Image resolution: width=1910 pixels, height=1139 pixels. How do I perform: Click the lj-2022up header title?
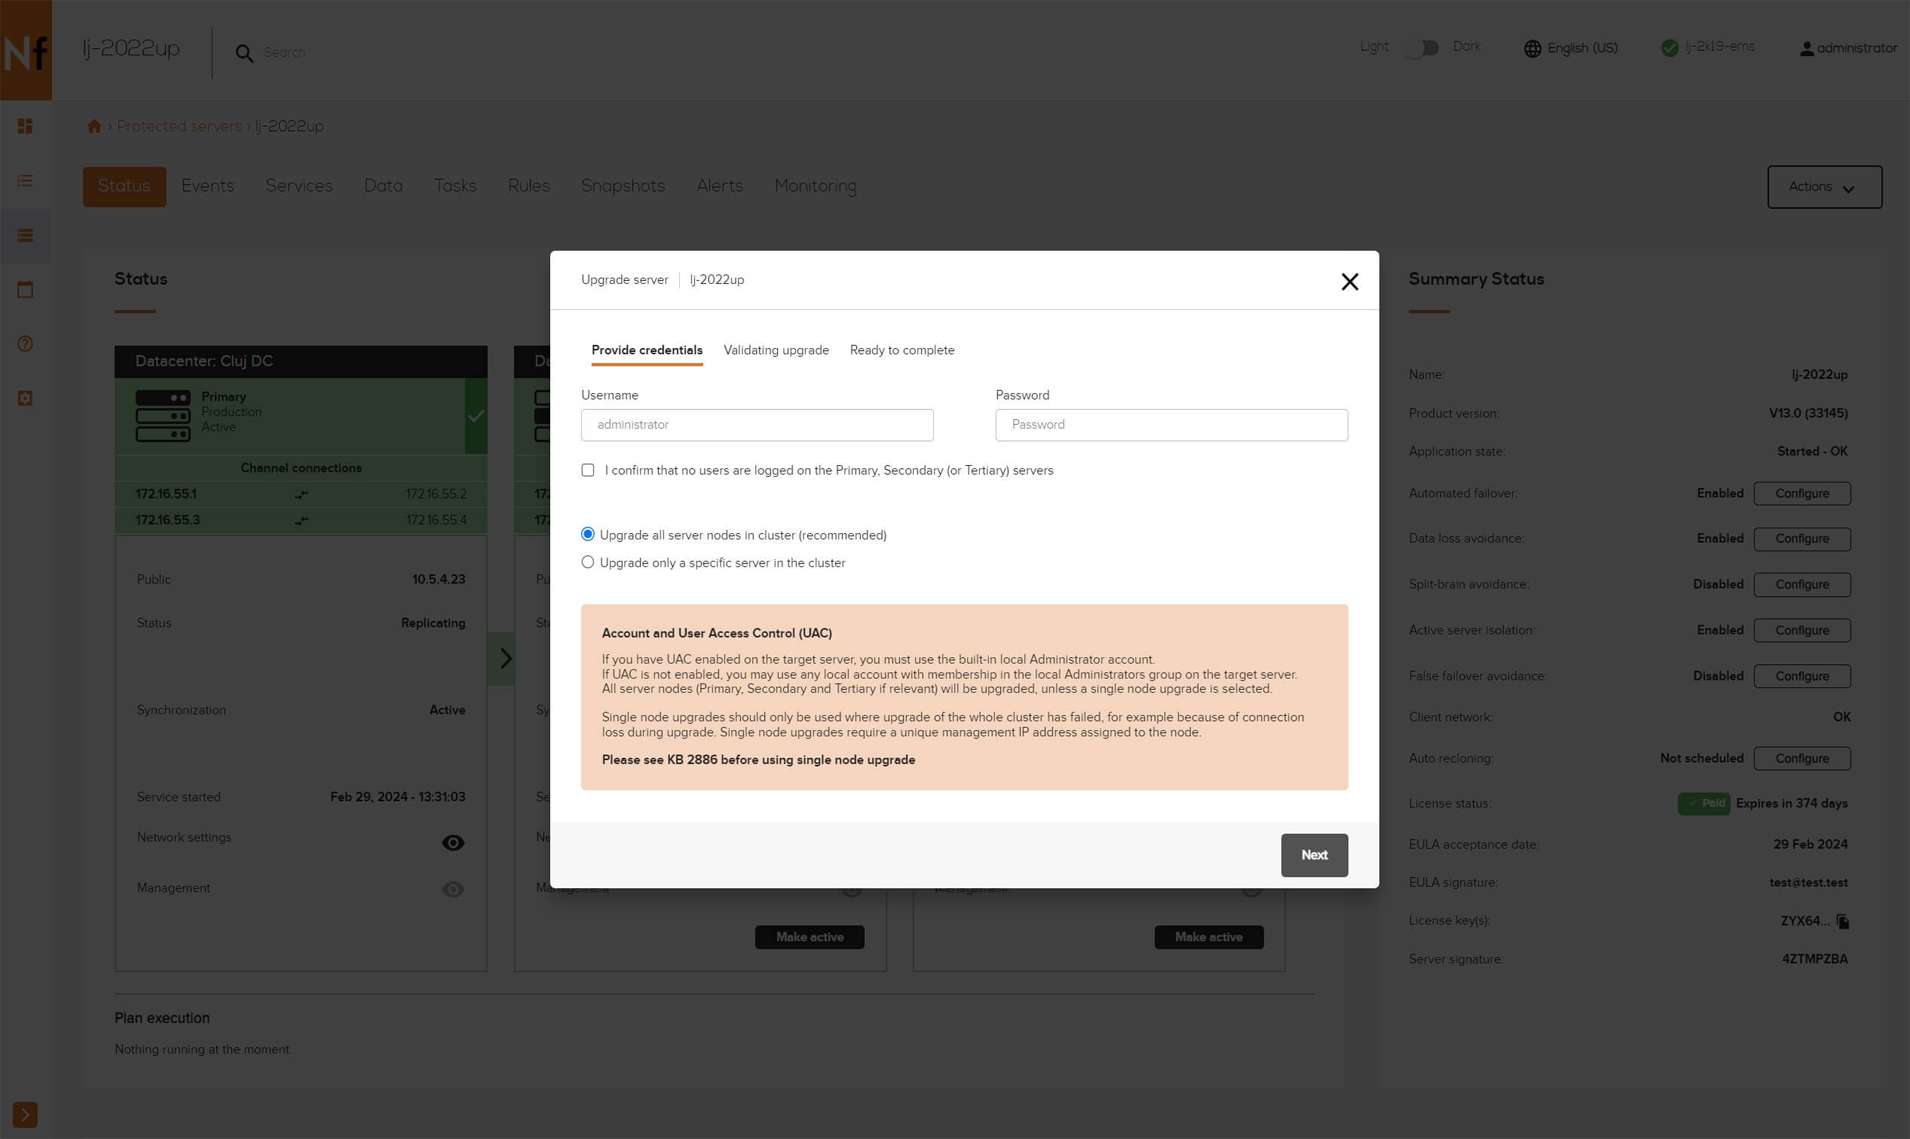coord(131,49)
